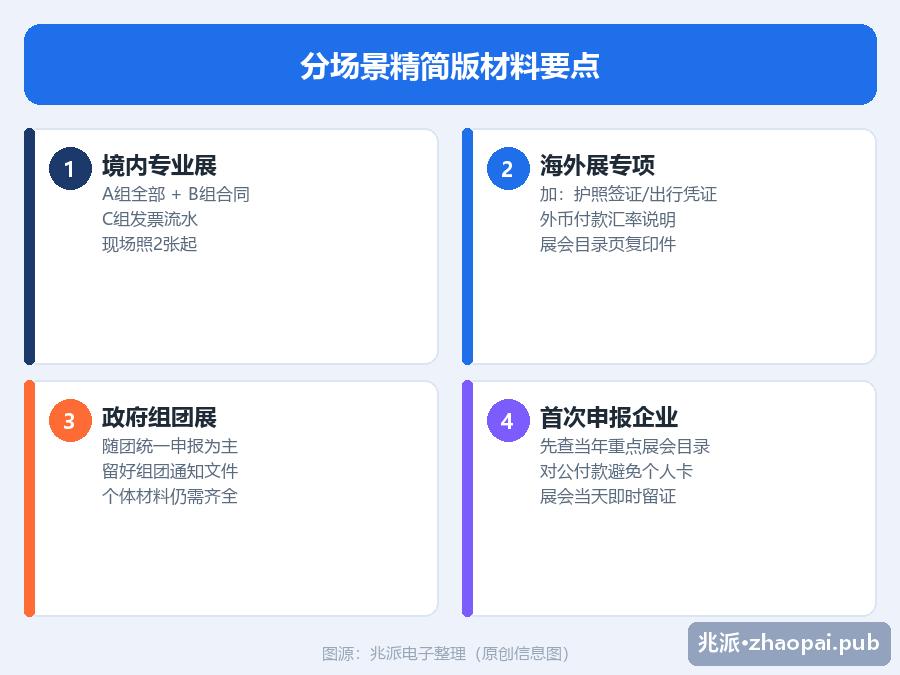Select the heading 首次申报企业

(608, 417)
